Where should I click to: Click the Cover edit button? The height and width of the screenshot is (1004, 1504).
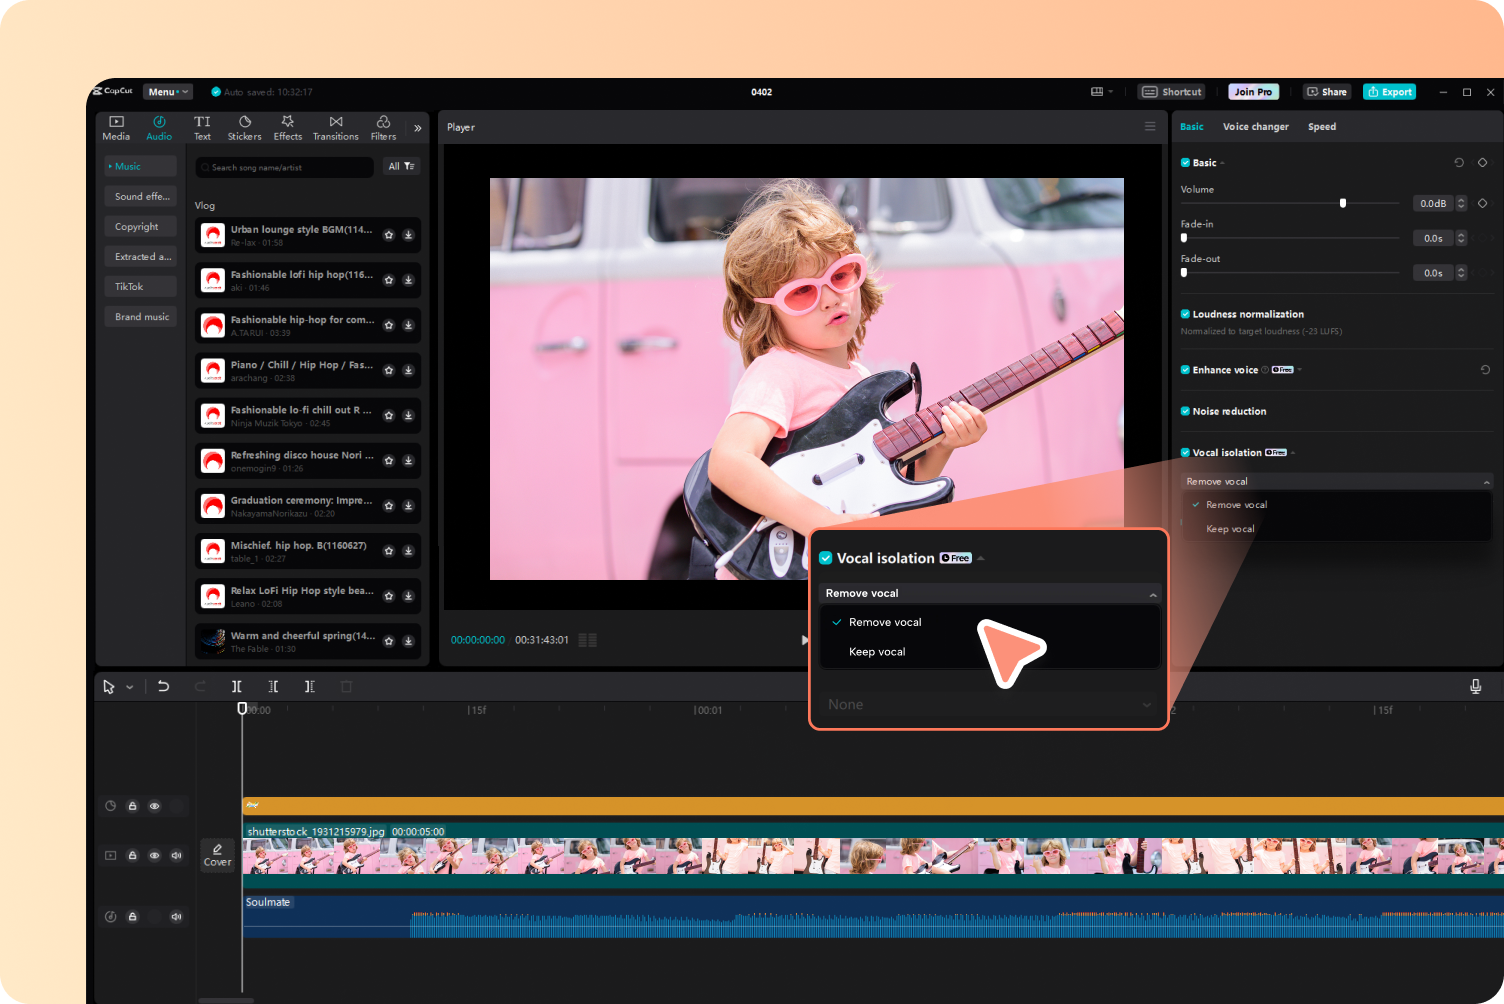click(x=217, y=855)
